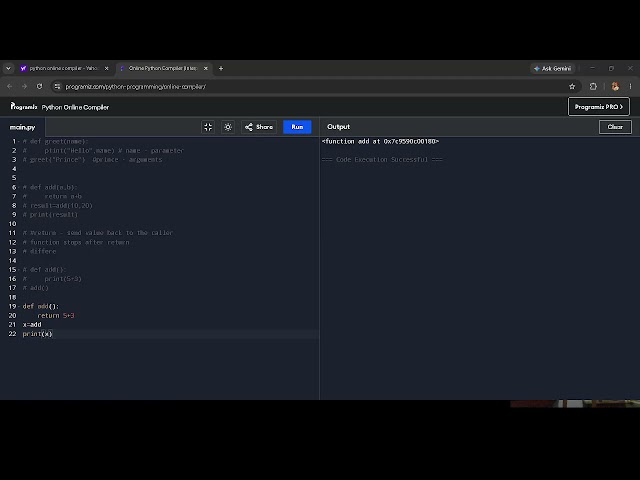The height and width of the screenshot is (480, 640).
Task: Click the Programiz logo
Action: 24,107
